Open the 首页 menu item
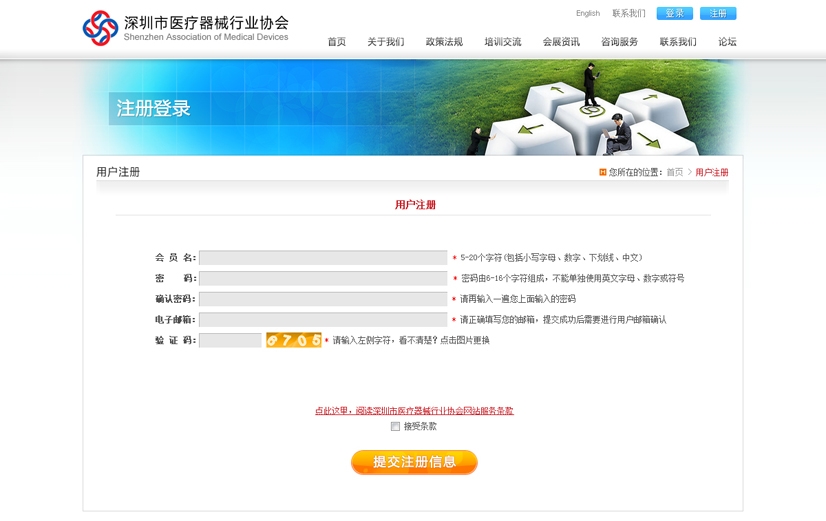Viewport: 826px width, 521px height. 336,42
